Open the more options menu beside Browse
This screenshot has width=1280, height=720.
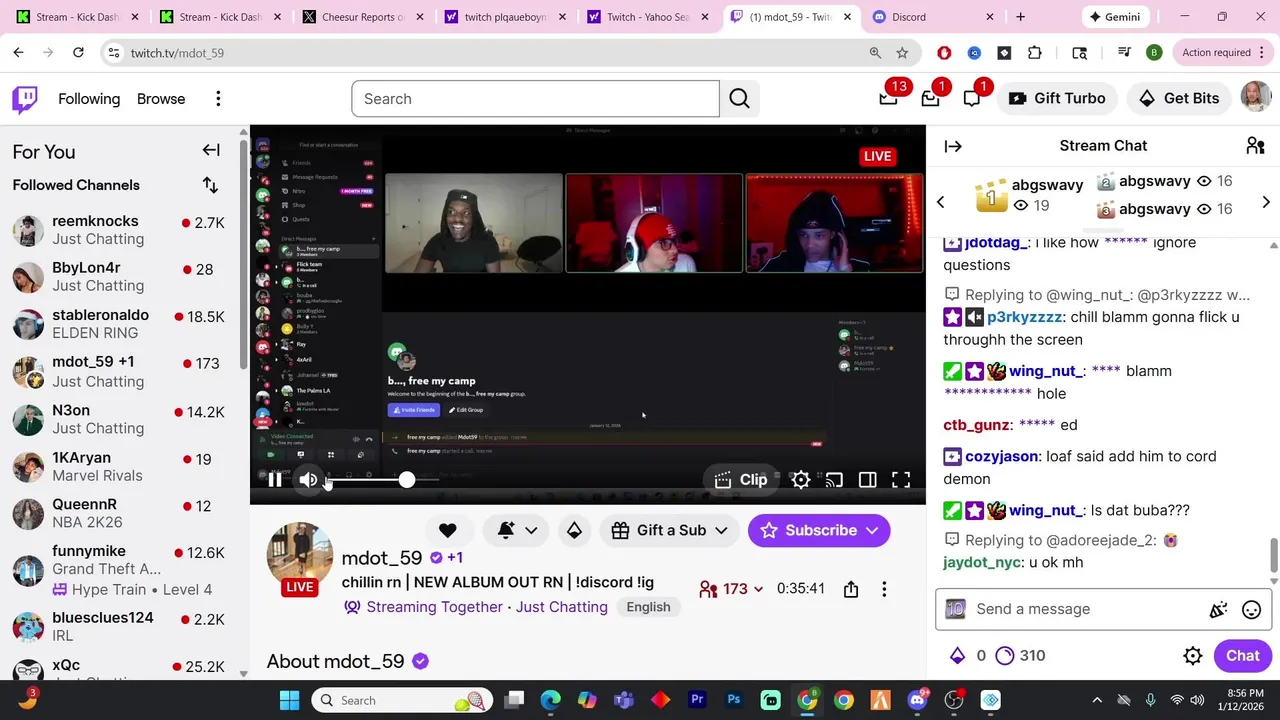tap(218, 99)
